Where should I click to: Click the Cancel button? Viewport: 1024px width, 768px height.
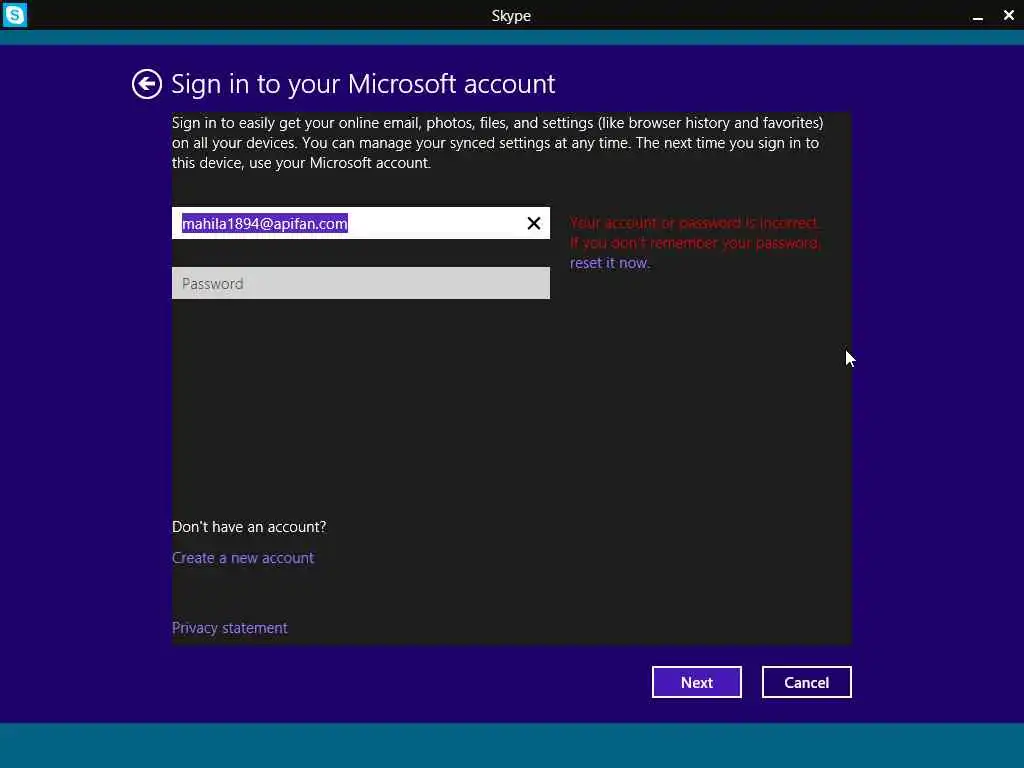pos(807,682)
